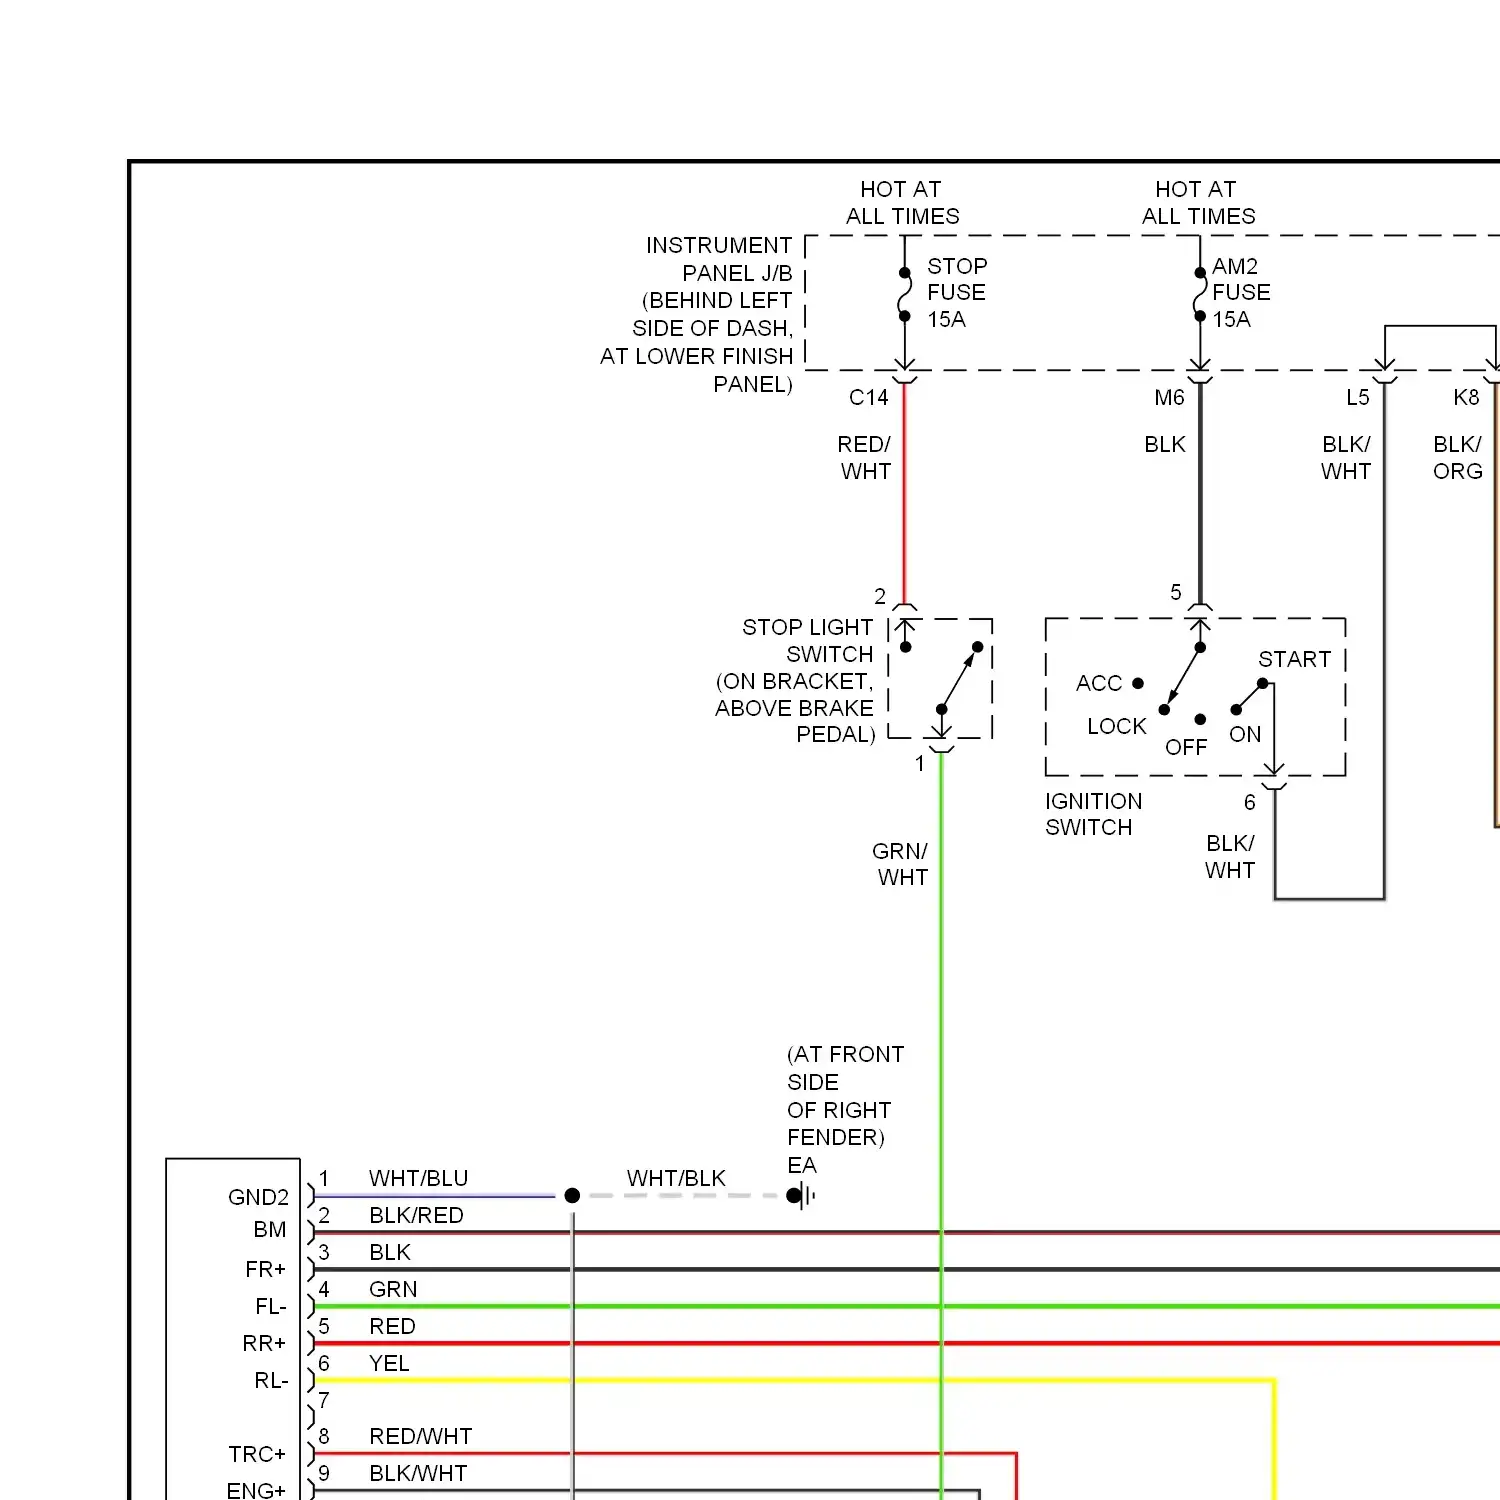Screen dimensions: 1500x1500
Task: Click ignition switch terminal number 6
Action: [x=1250, y=803]
